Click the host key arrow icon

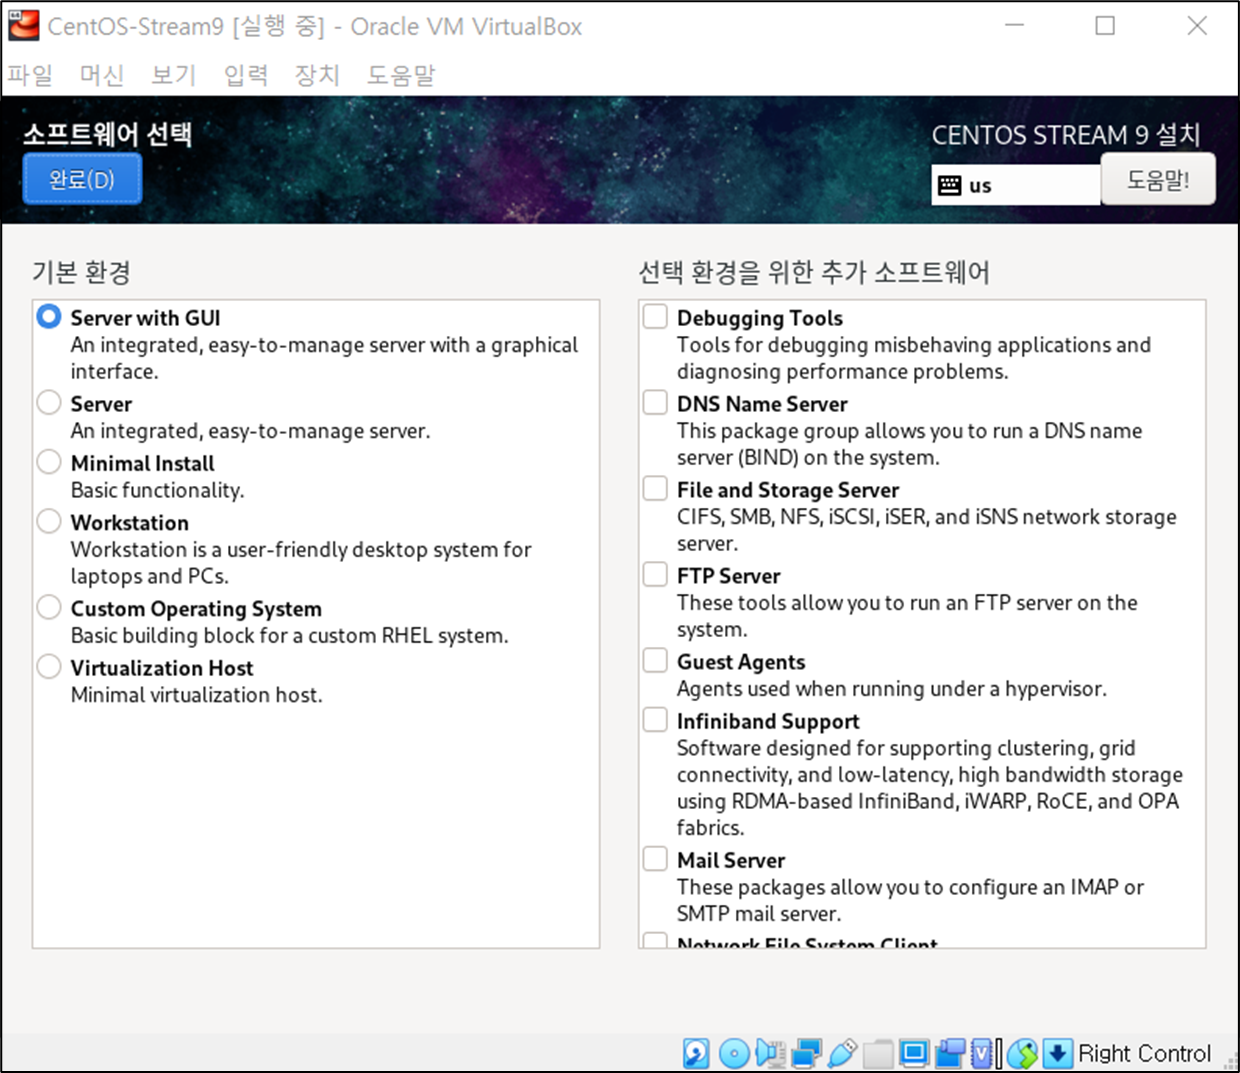click(x=1058, y=1053)
